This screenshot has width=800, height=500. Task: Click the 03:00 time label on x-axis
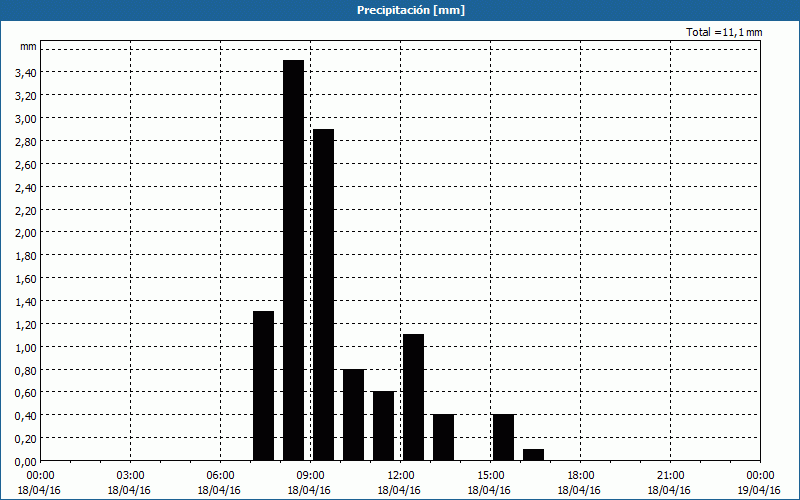point(131,476)
